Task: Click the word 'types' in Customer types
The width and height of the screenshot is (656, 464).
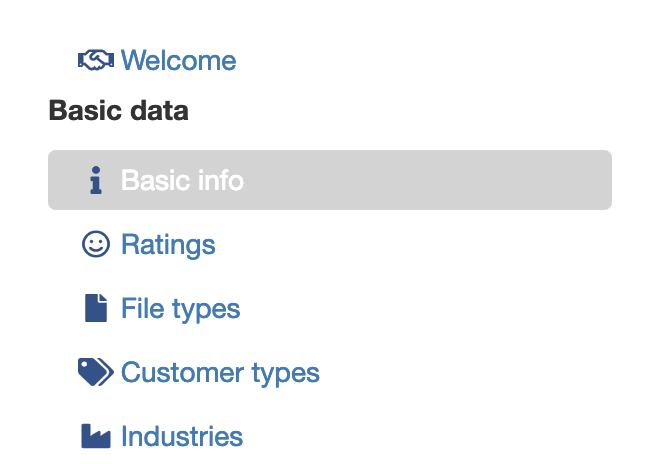Action: (x=285, y=374)
